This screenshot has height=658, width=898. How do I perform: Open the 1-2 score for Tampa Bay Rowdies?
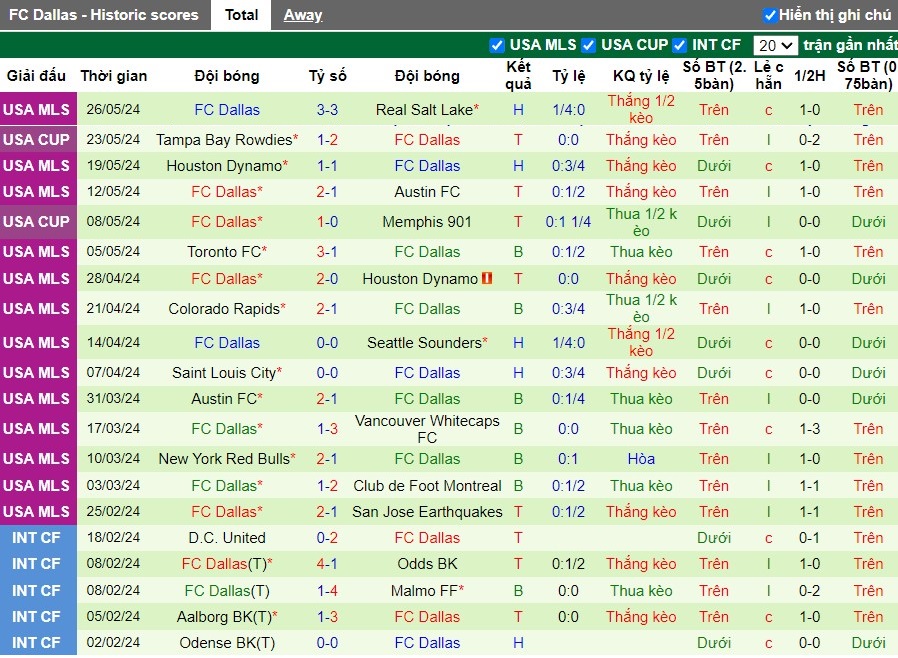pyautogui.click(x=327, y=140)
